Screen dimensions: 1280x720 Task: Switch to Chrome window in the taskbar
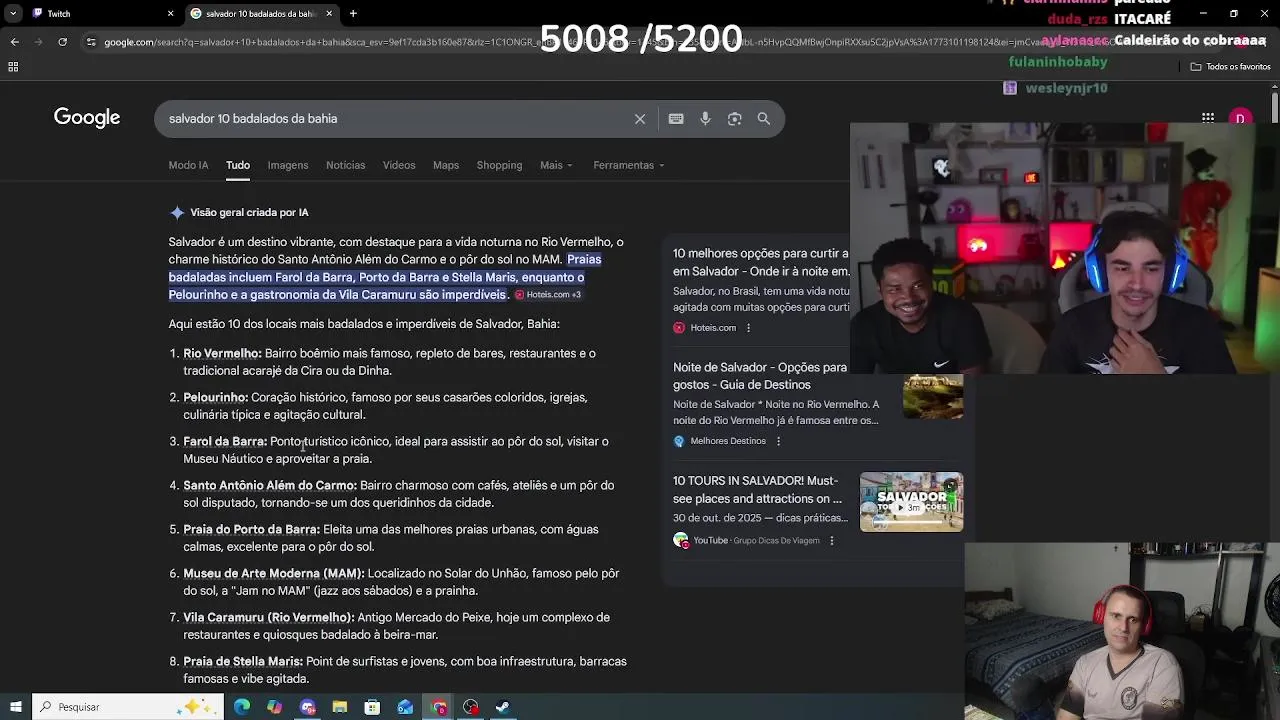tap(438, 707)
